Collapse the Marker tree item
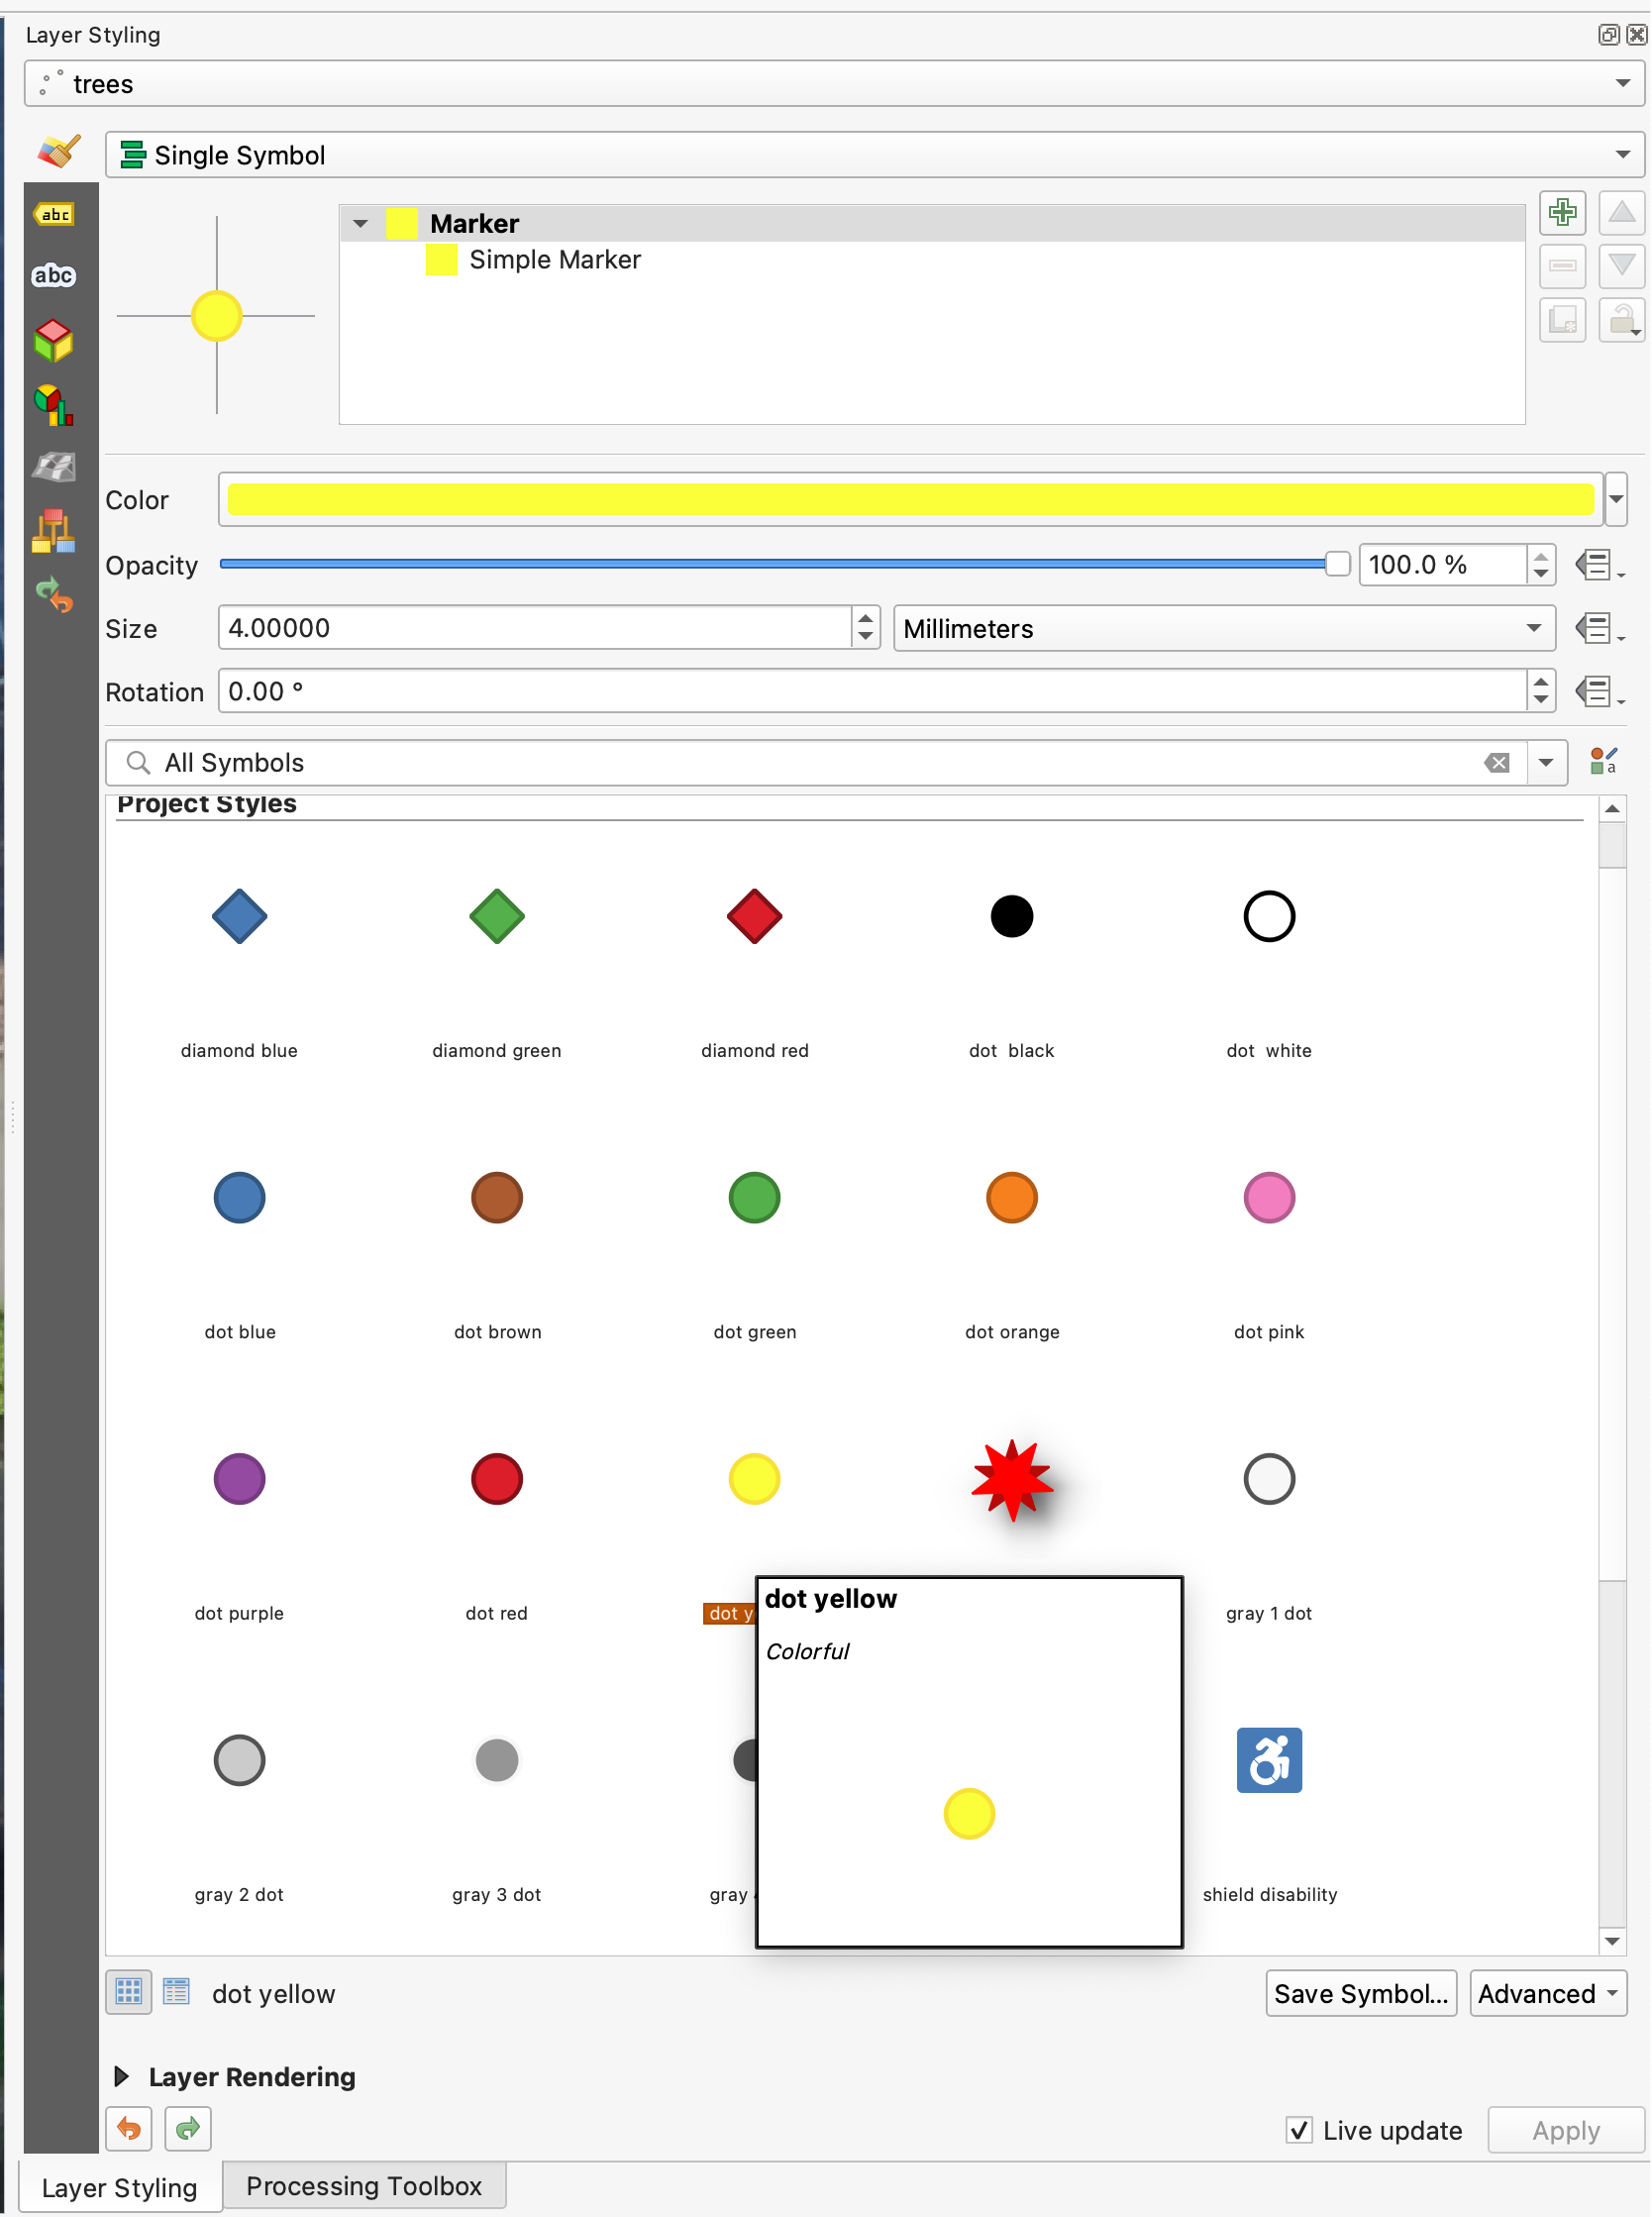 (x=361, y=224)
